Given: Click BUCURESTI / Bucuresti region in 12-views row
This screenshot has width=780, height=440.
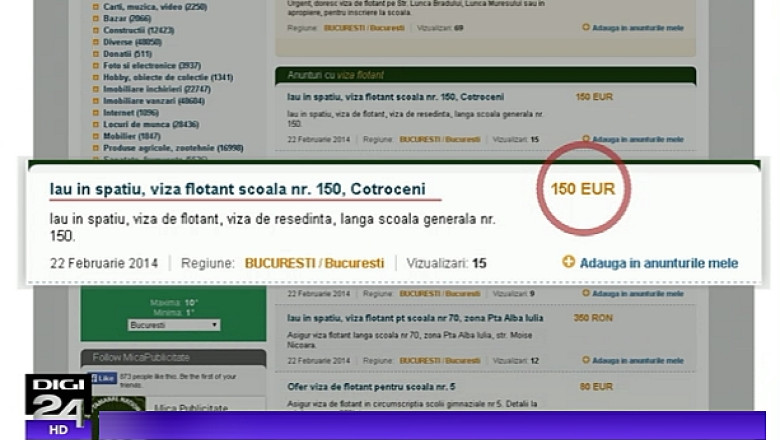Looking at the screenshot, I should [440, 360].
